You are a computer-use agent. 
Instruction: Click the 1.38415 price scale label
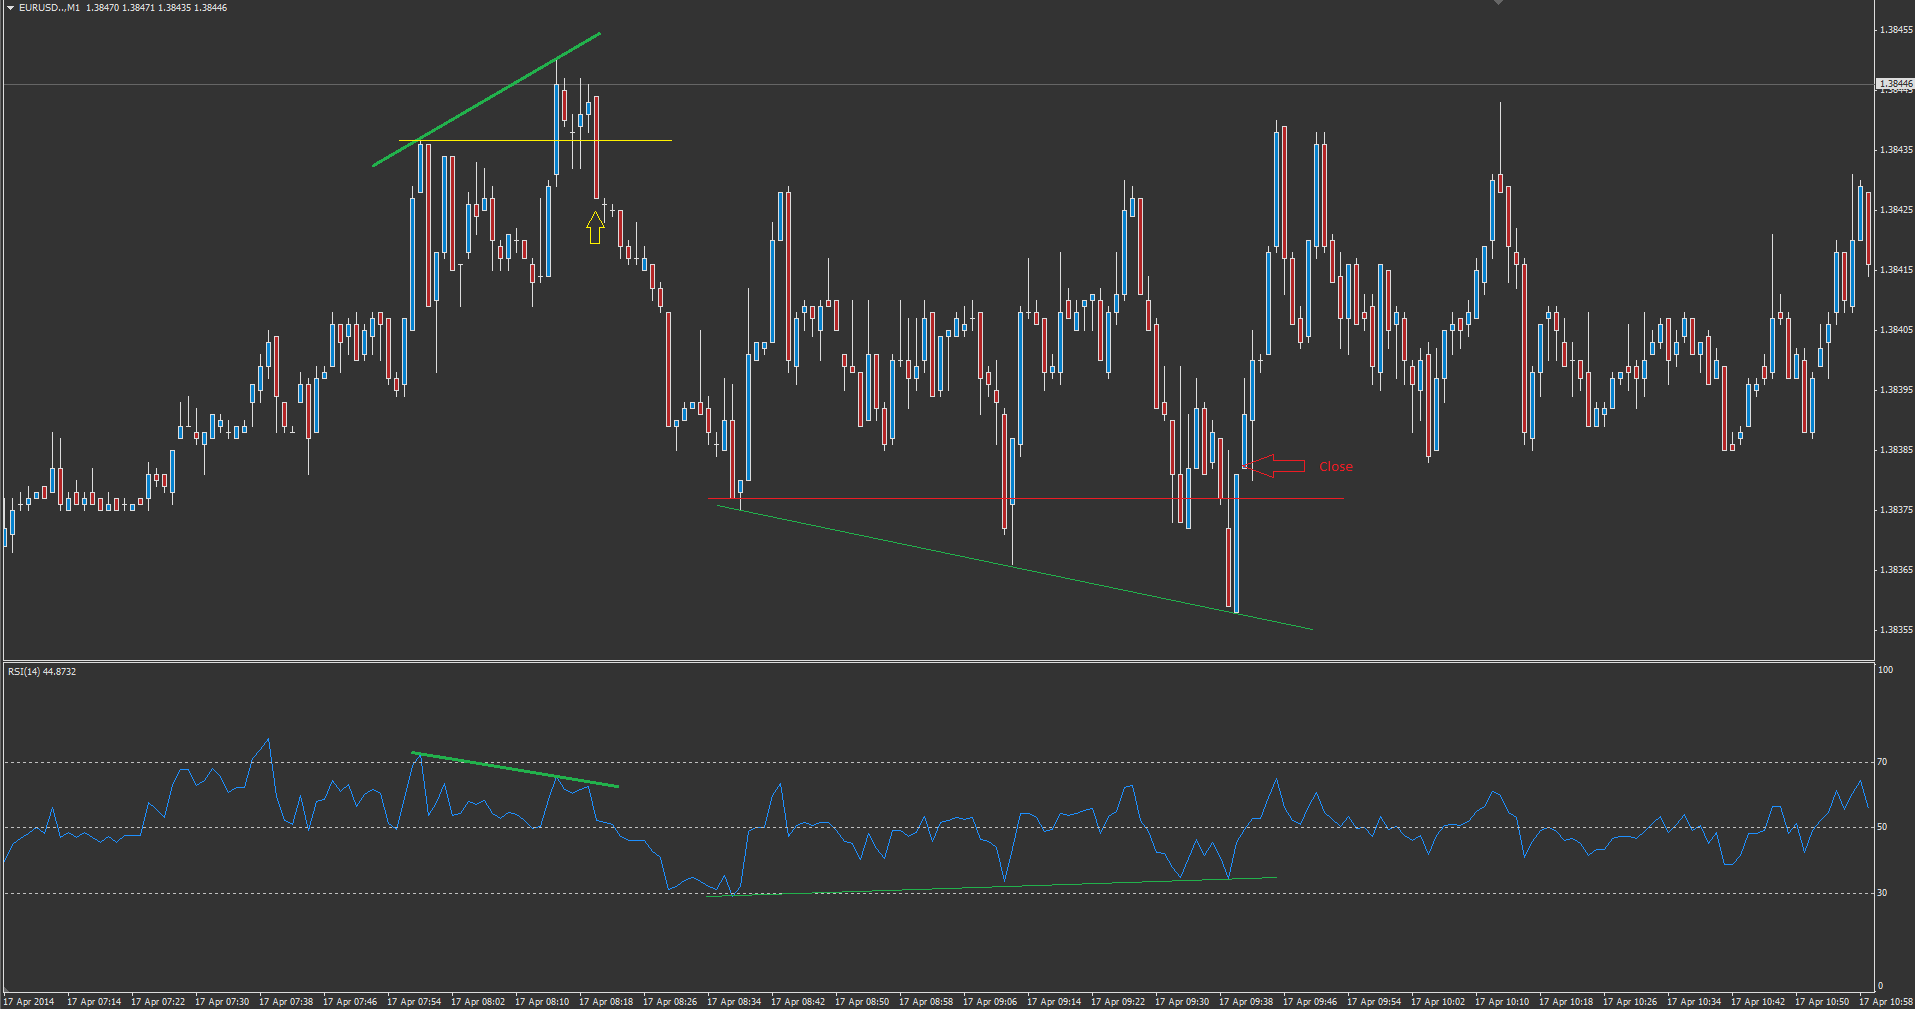(x=1896, y=270)
